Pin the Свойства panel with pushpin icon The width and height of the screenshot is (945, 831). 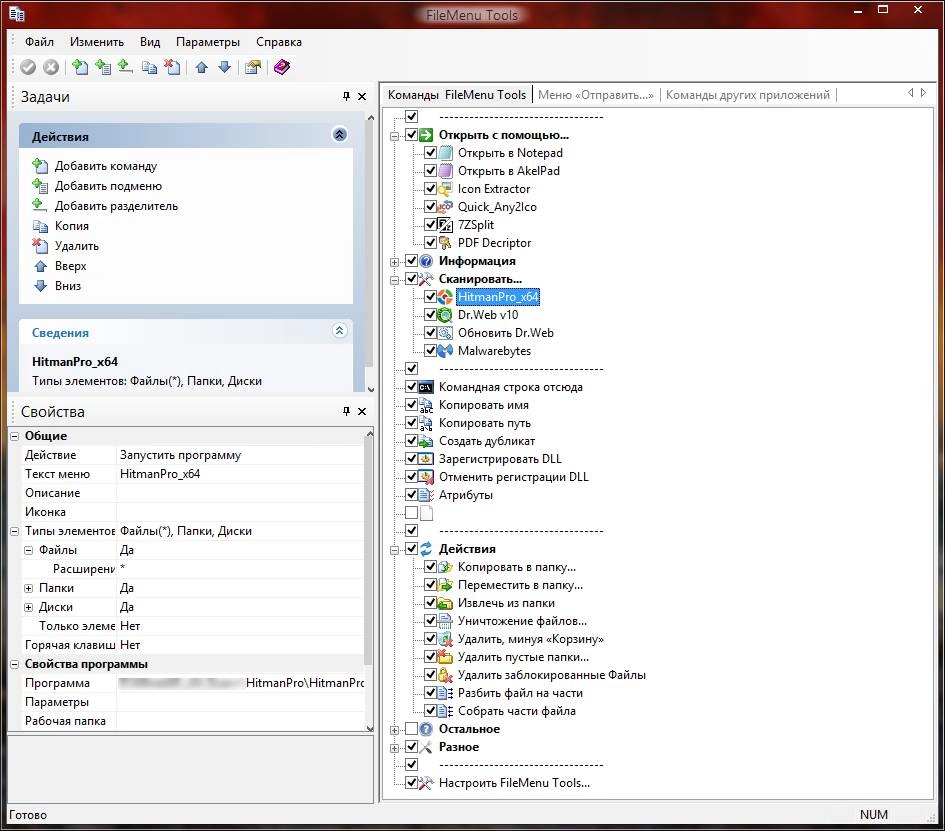346,411
